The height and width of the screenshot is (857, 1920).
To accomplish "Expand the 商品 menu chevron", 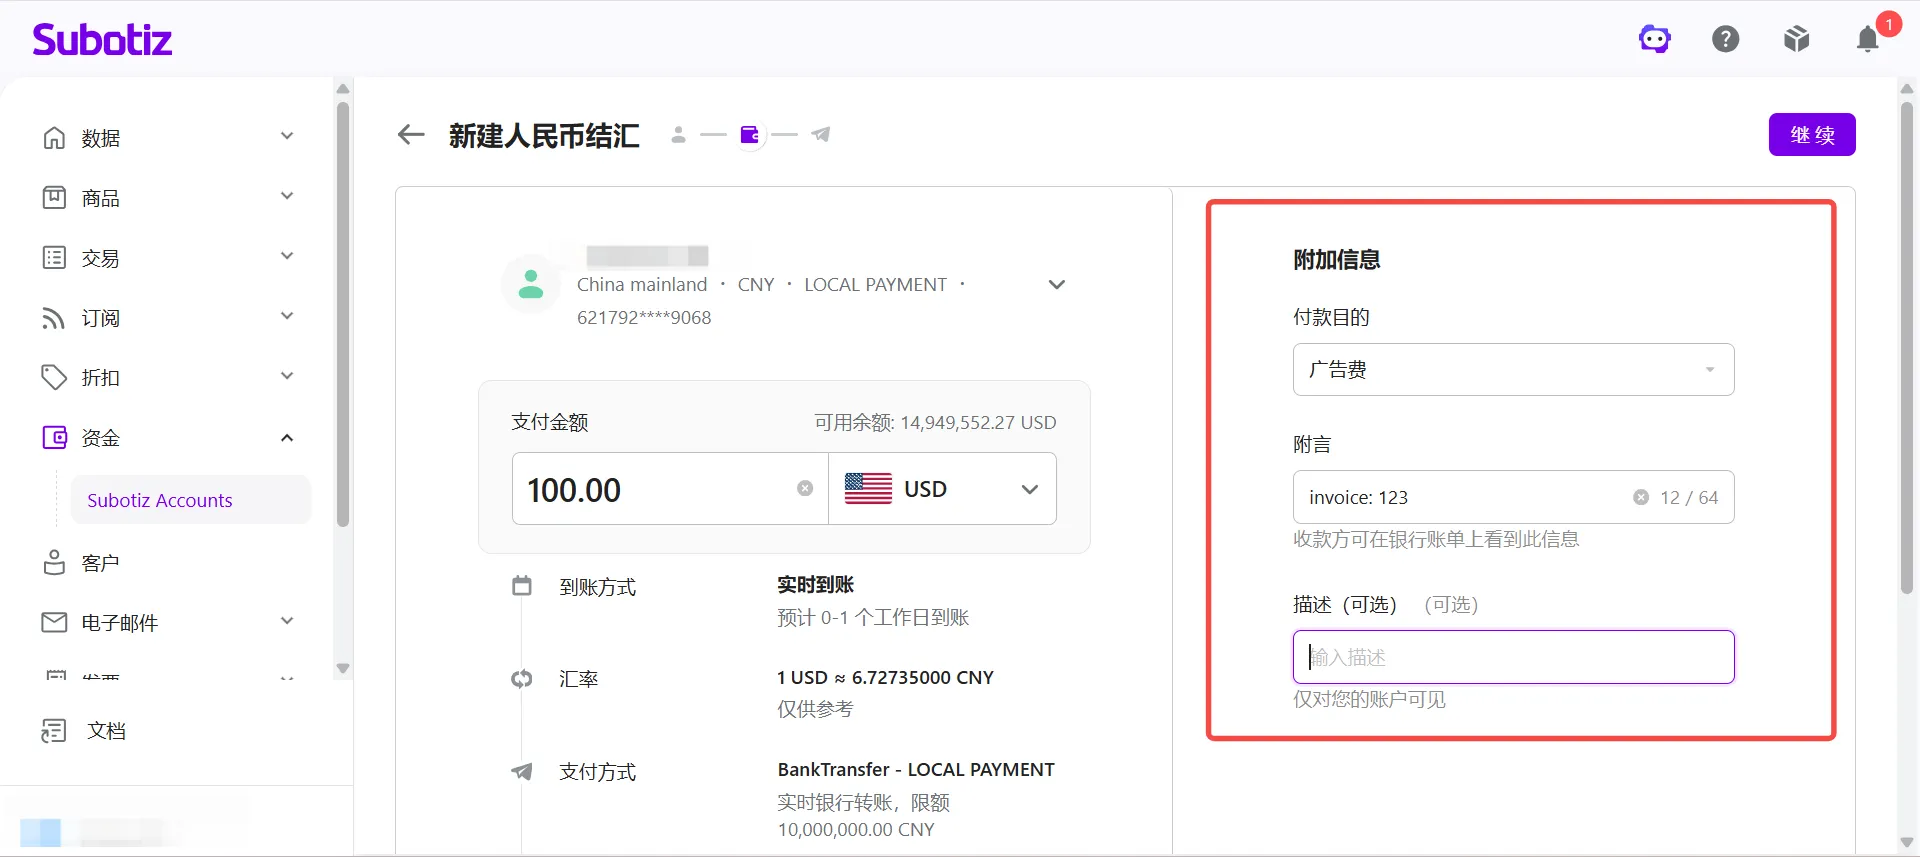I will 287,196.
